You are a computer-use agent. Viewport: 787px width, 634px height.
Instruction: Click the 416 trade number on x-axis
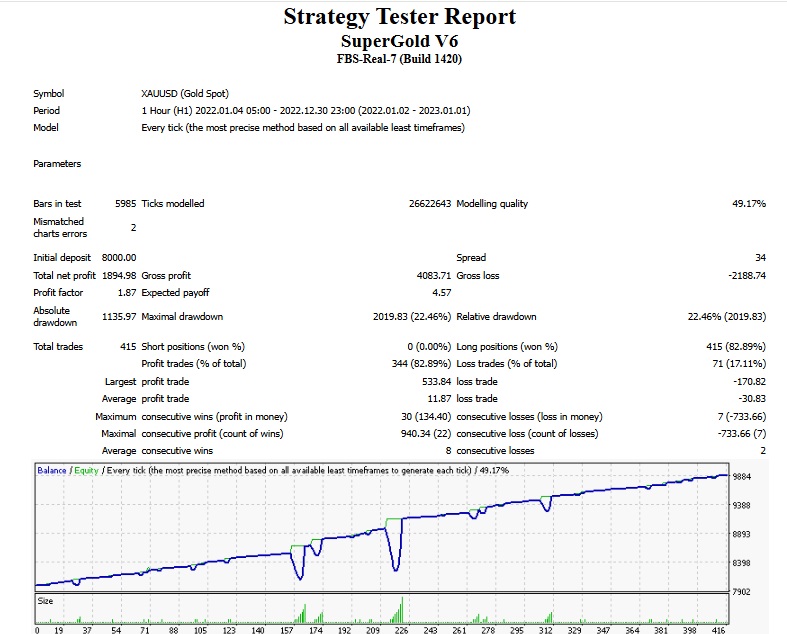coord(718,630)
